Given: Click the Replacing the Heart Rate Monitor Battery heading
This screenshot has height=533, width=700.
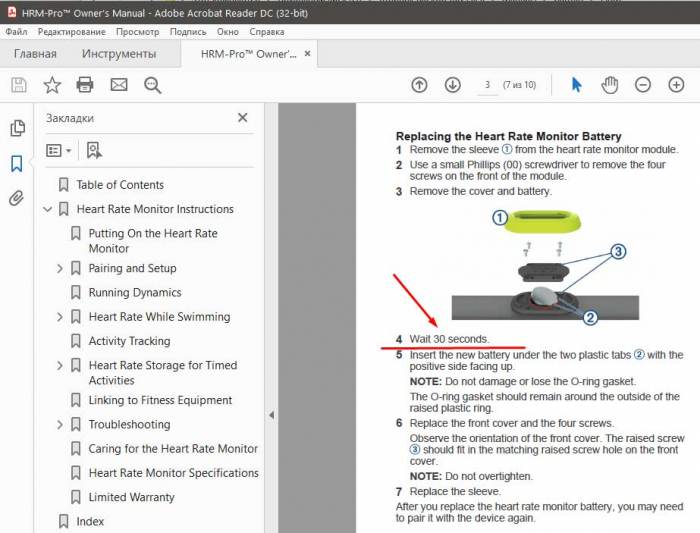Looking at the screenshot, I should pyautogui.click(x=508, y=136).
